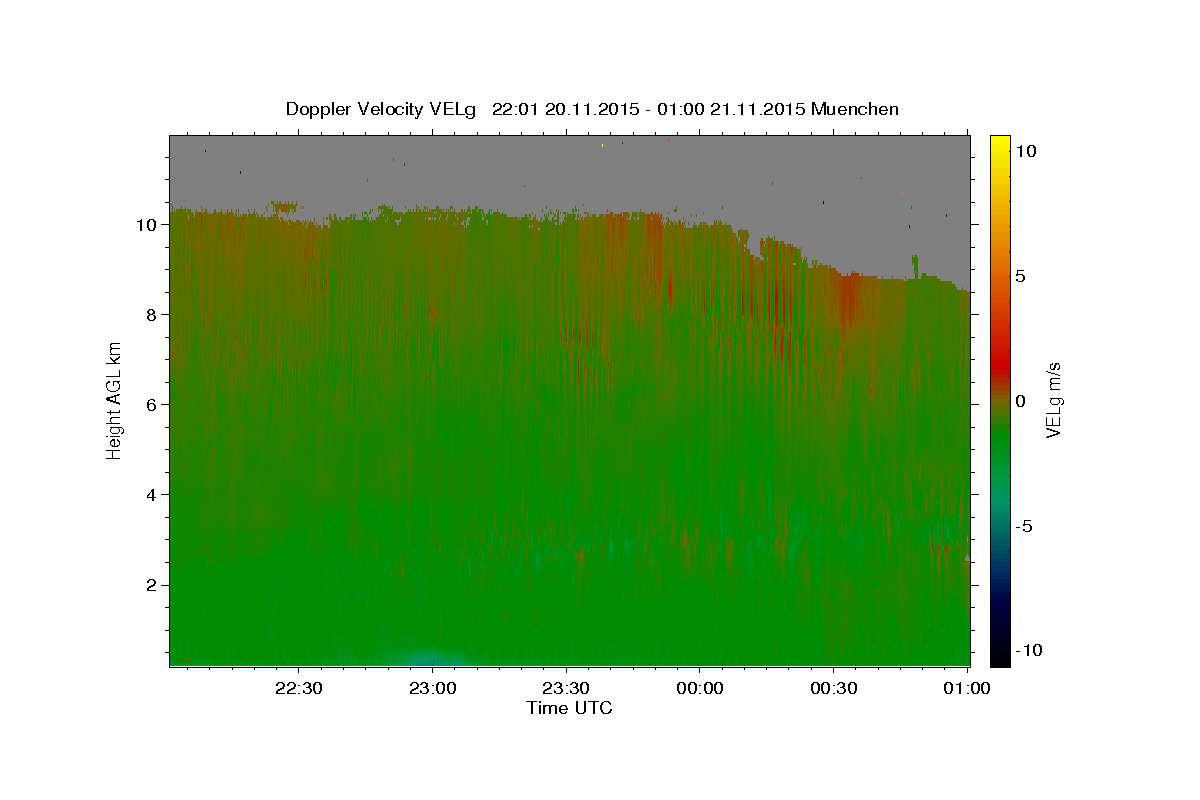Click the 'Muenchen' location label in title
Viewport: 1200px width, 800px height.
(855, 109)
